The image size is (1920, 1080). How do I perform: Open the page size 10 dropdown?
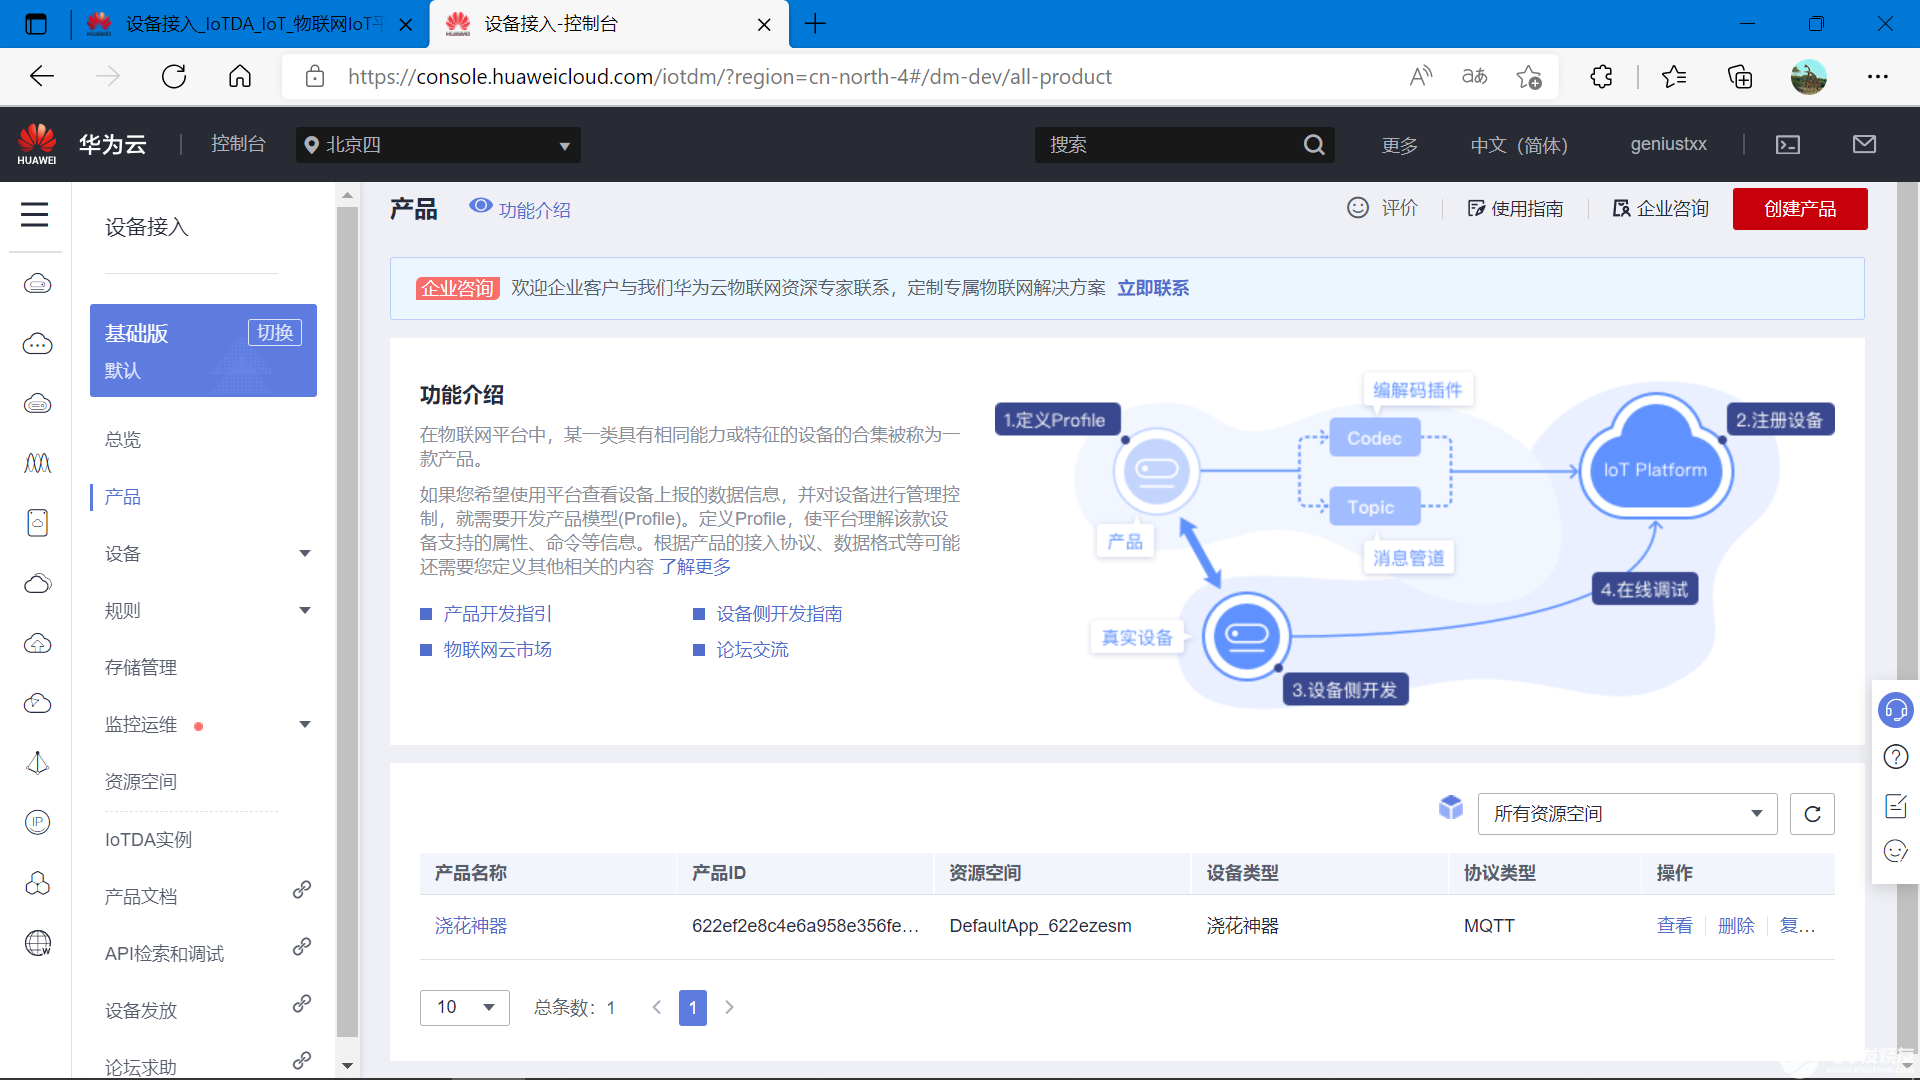[465, 1007]
